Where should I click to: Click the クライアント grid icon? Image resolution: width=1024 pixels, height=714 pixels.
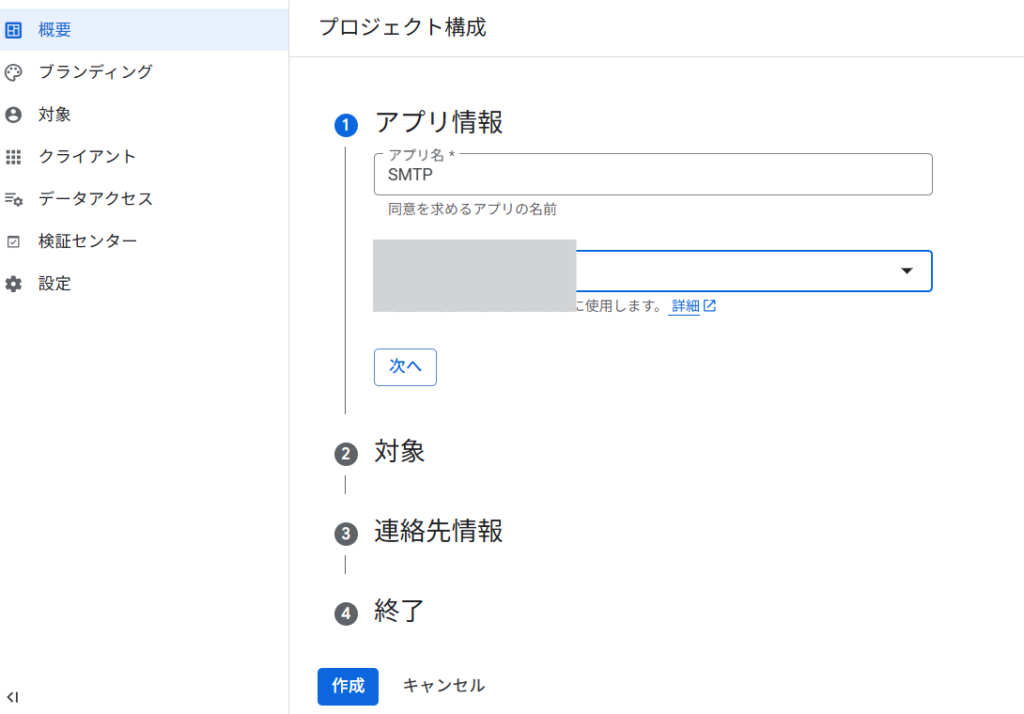click(x=13, y=157)
